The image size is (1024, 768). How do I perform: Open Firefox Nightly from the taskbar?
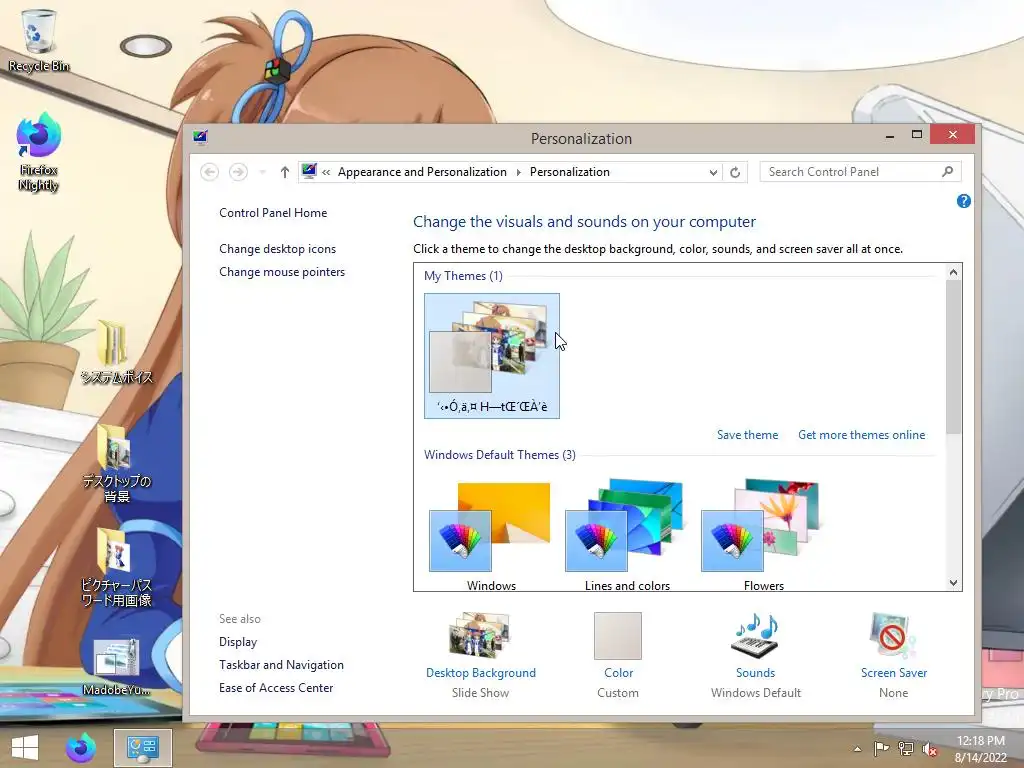[x=81, y=748]
